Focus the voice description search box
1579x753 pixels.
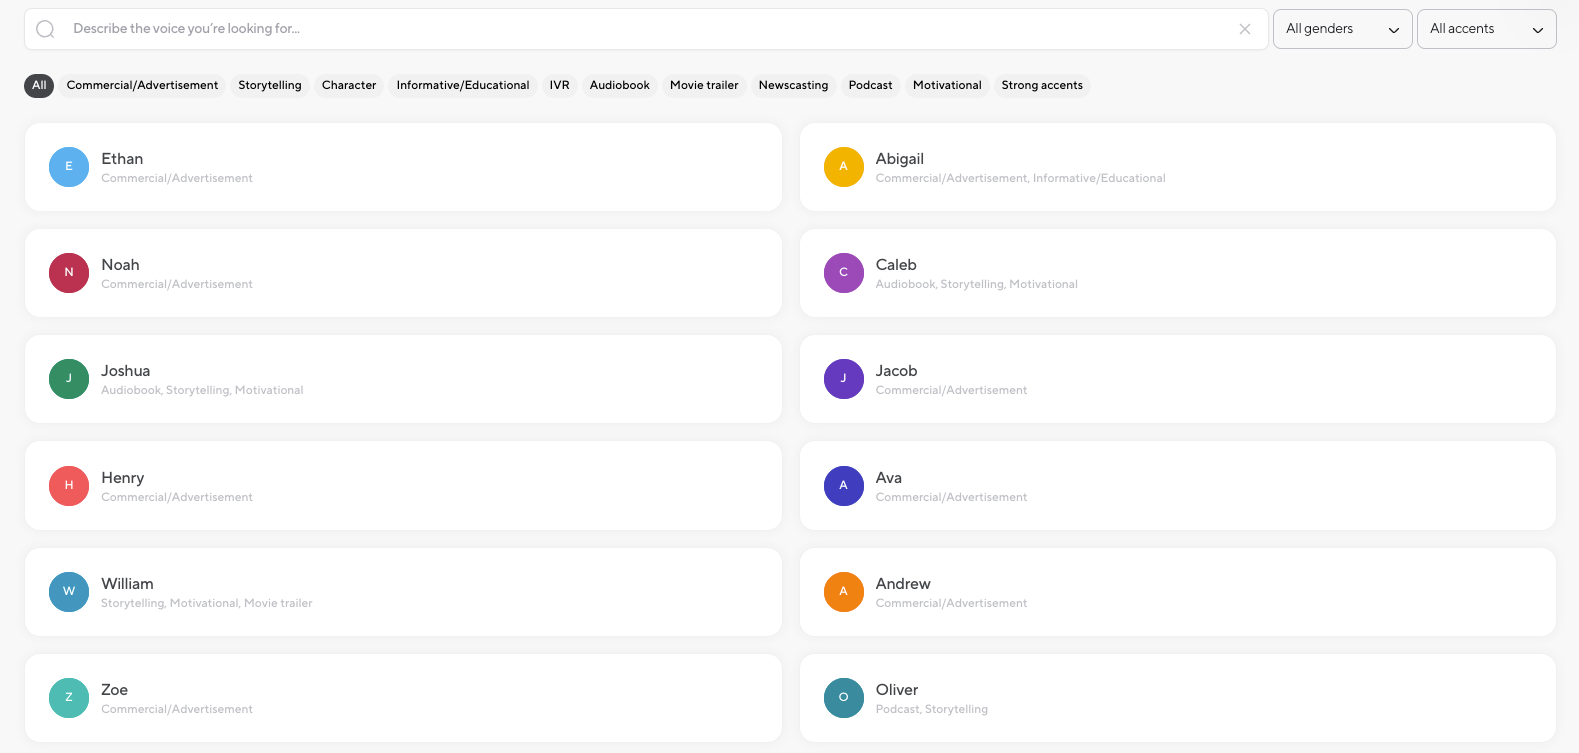(x=640, y=29)
